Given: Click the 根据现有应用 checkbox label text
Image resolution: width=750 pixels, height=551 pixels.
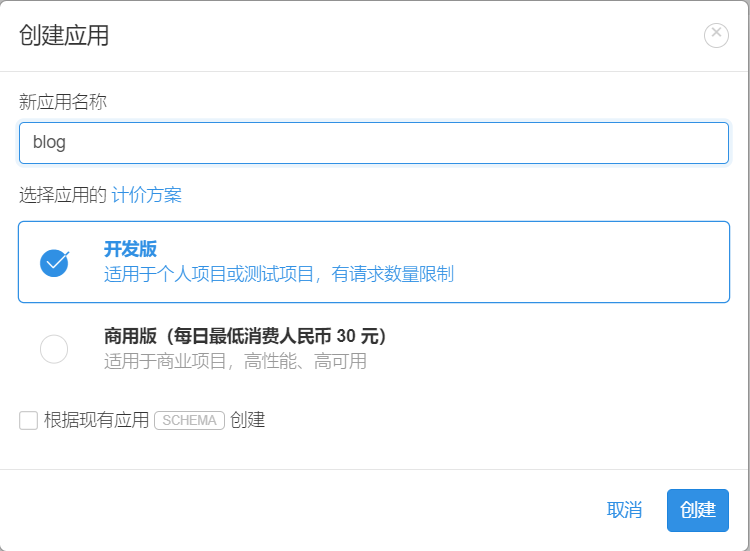Looking at the screenshot, I should click(x=96, y=420).
